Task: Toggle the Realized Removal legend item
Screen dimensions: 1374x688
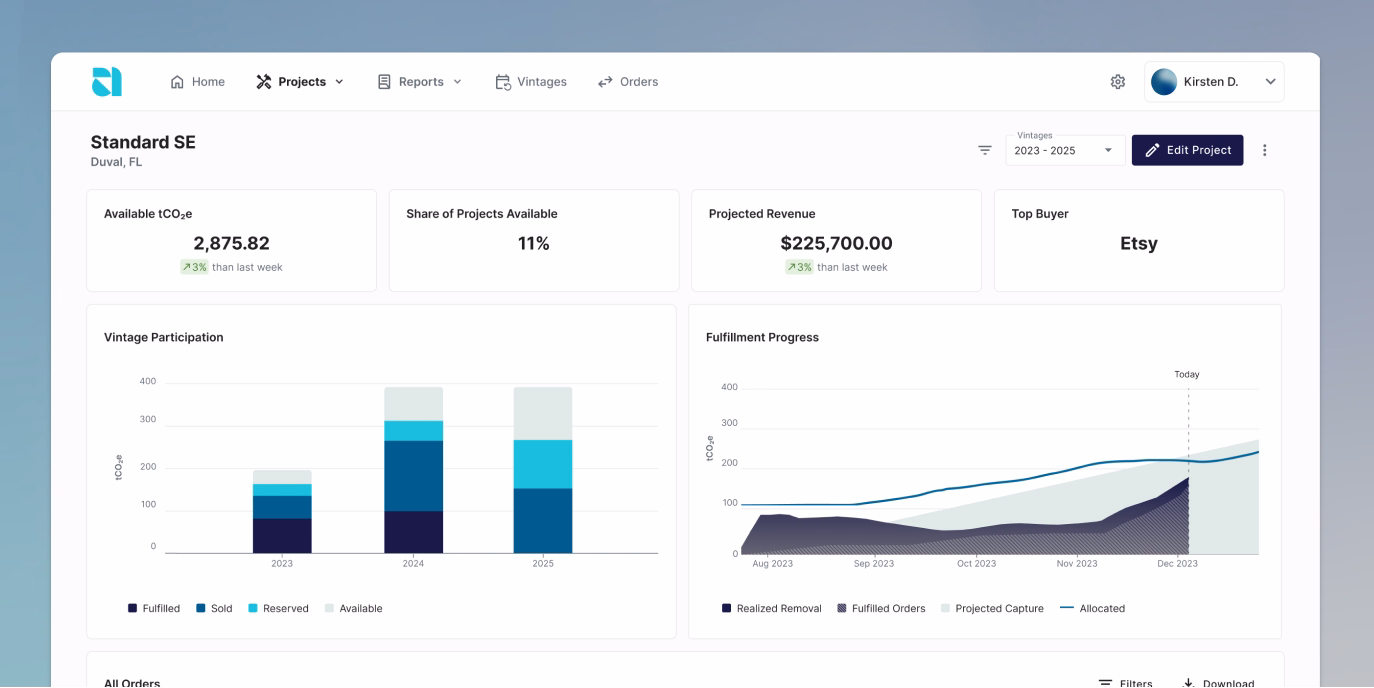Action: click(772, 608)
